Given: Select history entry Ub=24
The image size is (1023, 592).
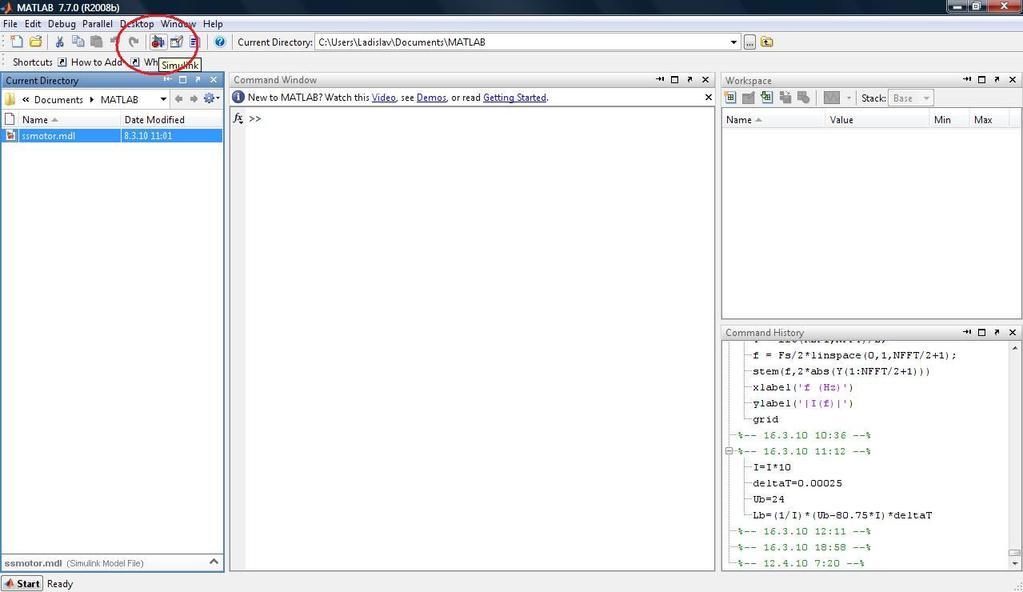Looking at the screenshot, I should coord(769,499).
